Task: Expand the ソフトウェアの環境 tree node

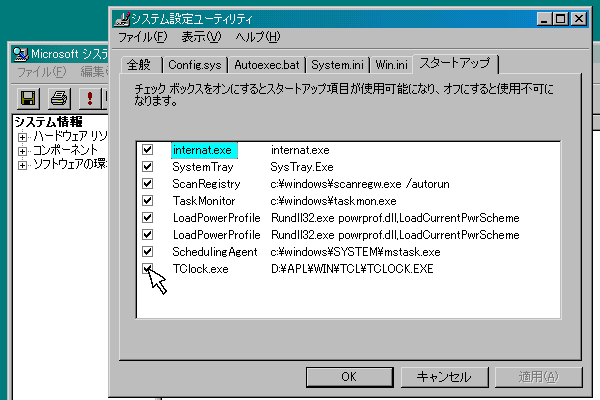Action: click(23, 165)
